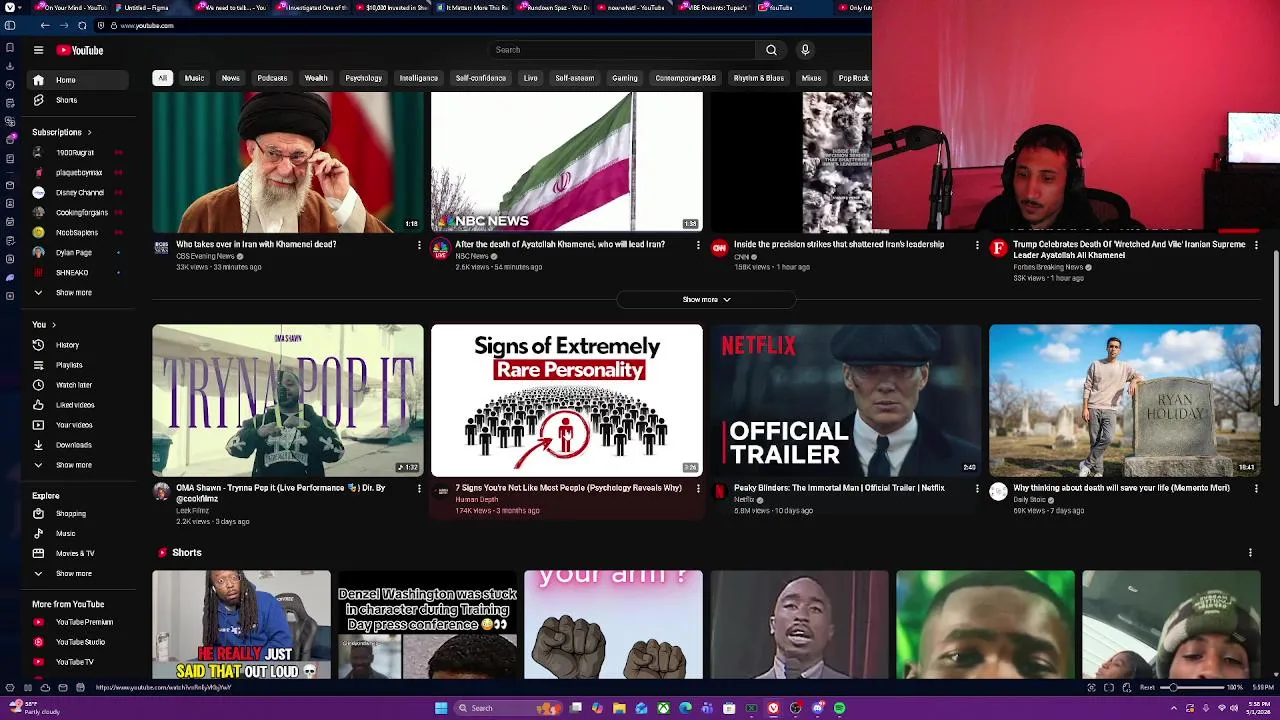This screenshot has height=720, width=1280.
Task: Select the News filter chip
Action: coord(230,78)
